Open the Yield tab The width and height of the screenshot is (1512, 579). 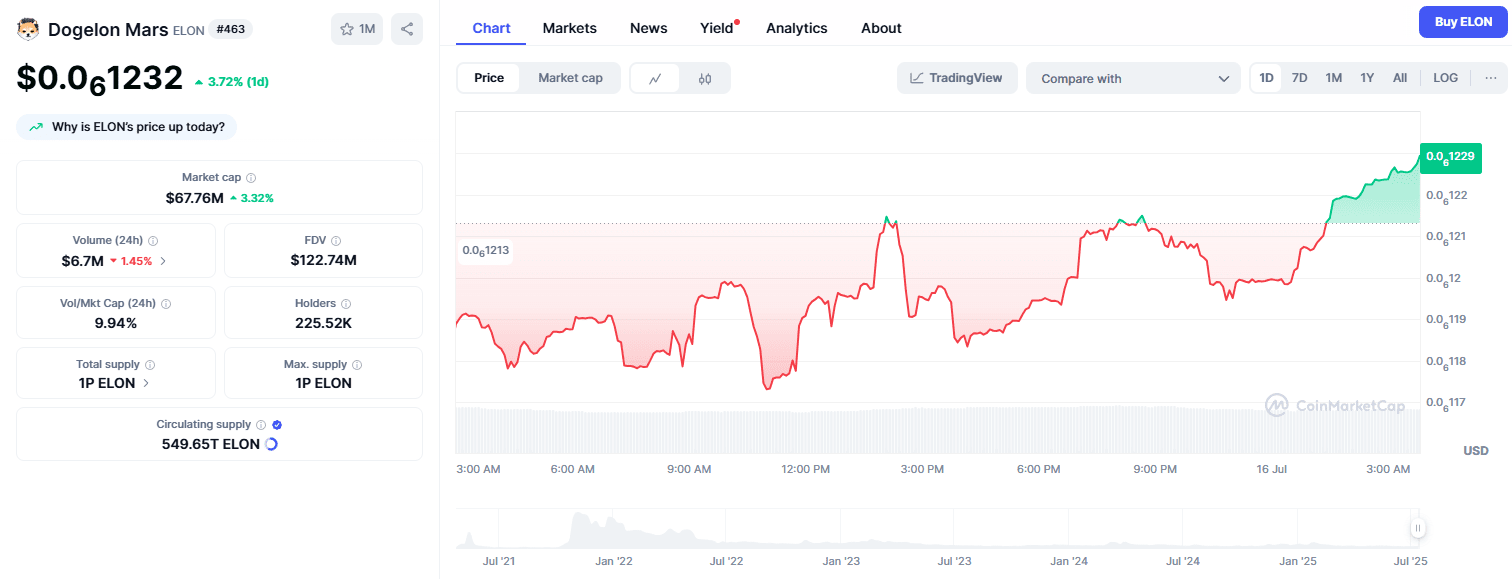click(717, 28)
